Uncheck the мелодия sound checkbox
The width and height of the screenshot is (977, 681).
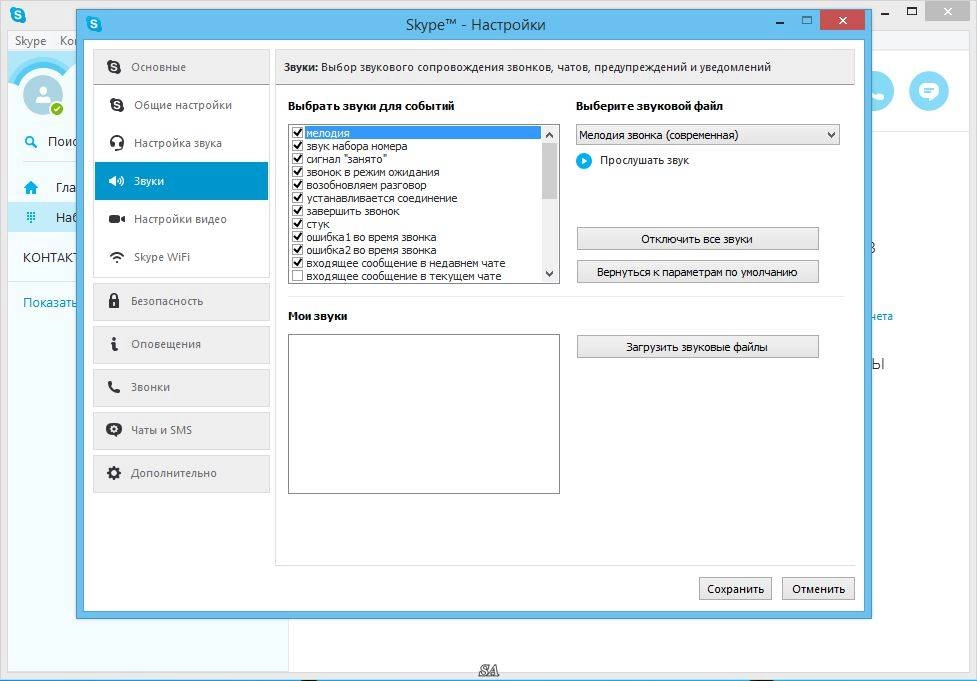point(298,133)
